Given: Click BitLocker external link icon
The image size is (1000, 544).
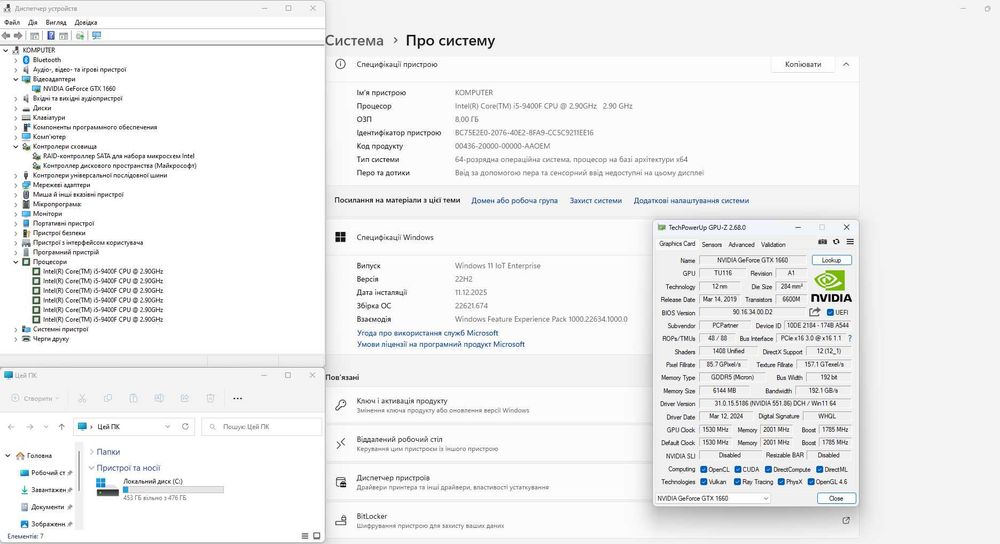Looking at the screenshot, I should click(x=846, y=520).
